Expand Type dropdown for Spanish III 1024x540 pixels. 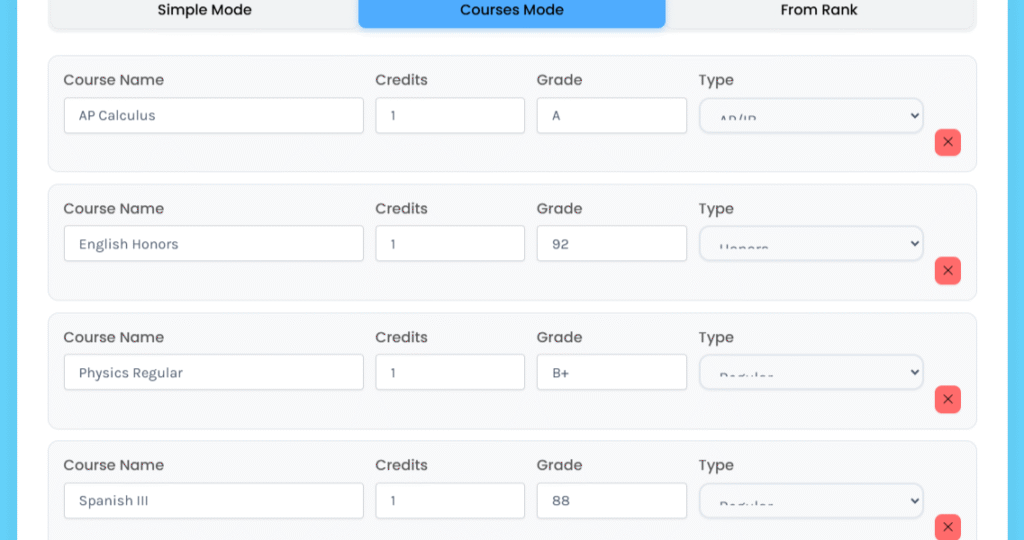tap(810, 500)
